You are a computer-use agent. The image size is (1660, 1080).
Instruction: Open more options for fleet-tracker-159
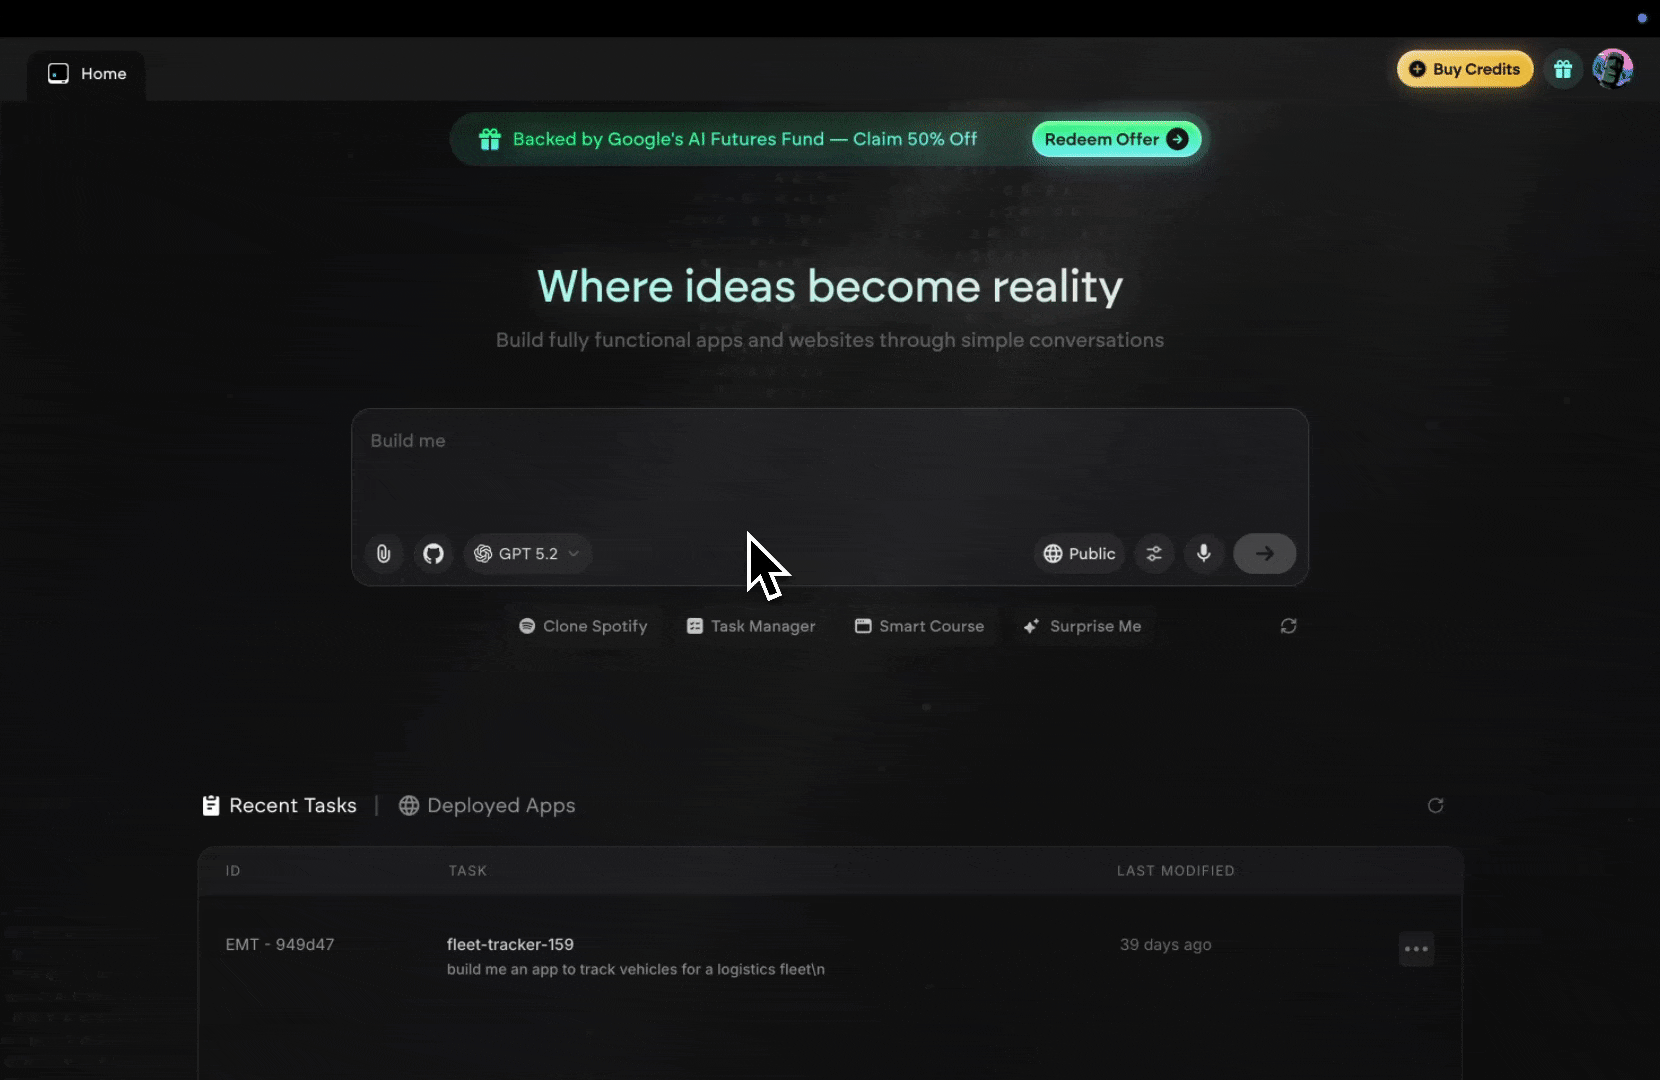coord(1416,949)
